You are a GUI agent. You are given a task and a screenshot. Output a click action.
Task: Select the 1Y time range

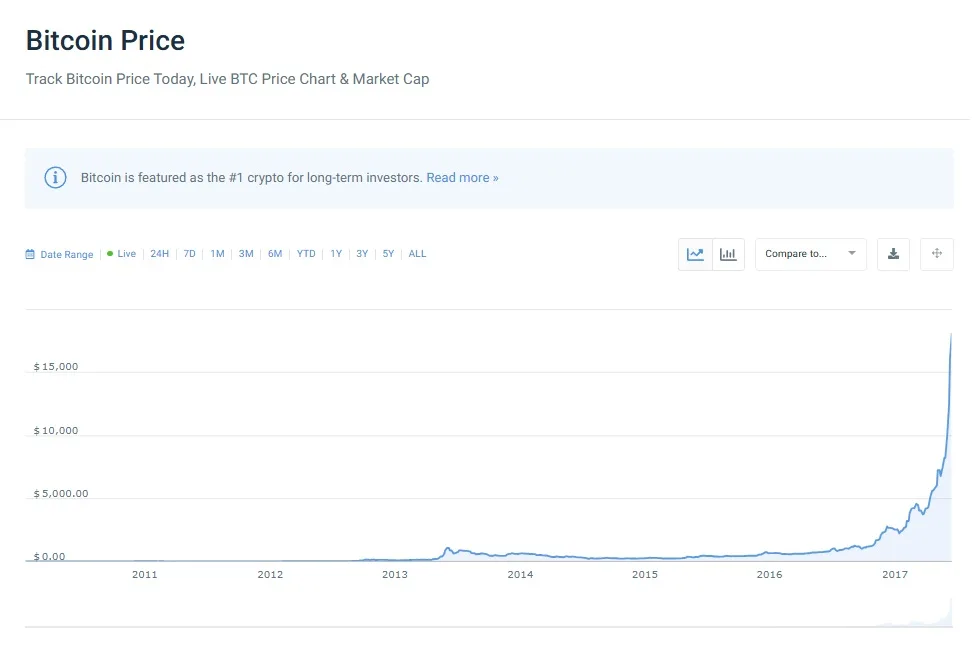click(x=336, y=254)
